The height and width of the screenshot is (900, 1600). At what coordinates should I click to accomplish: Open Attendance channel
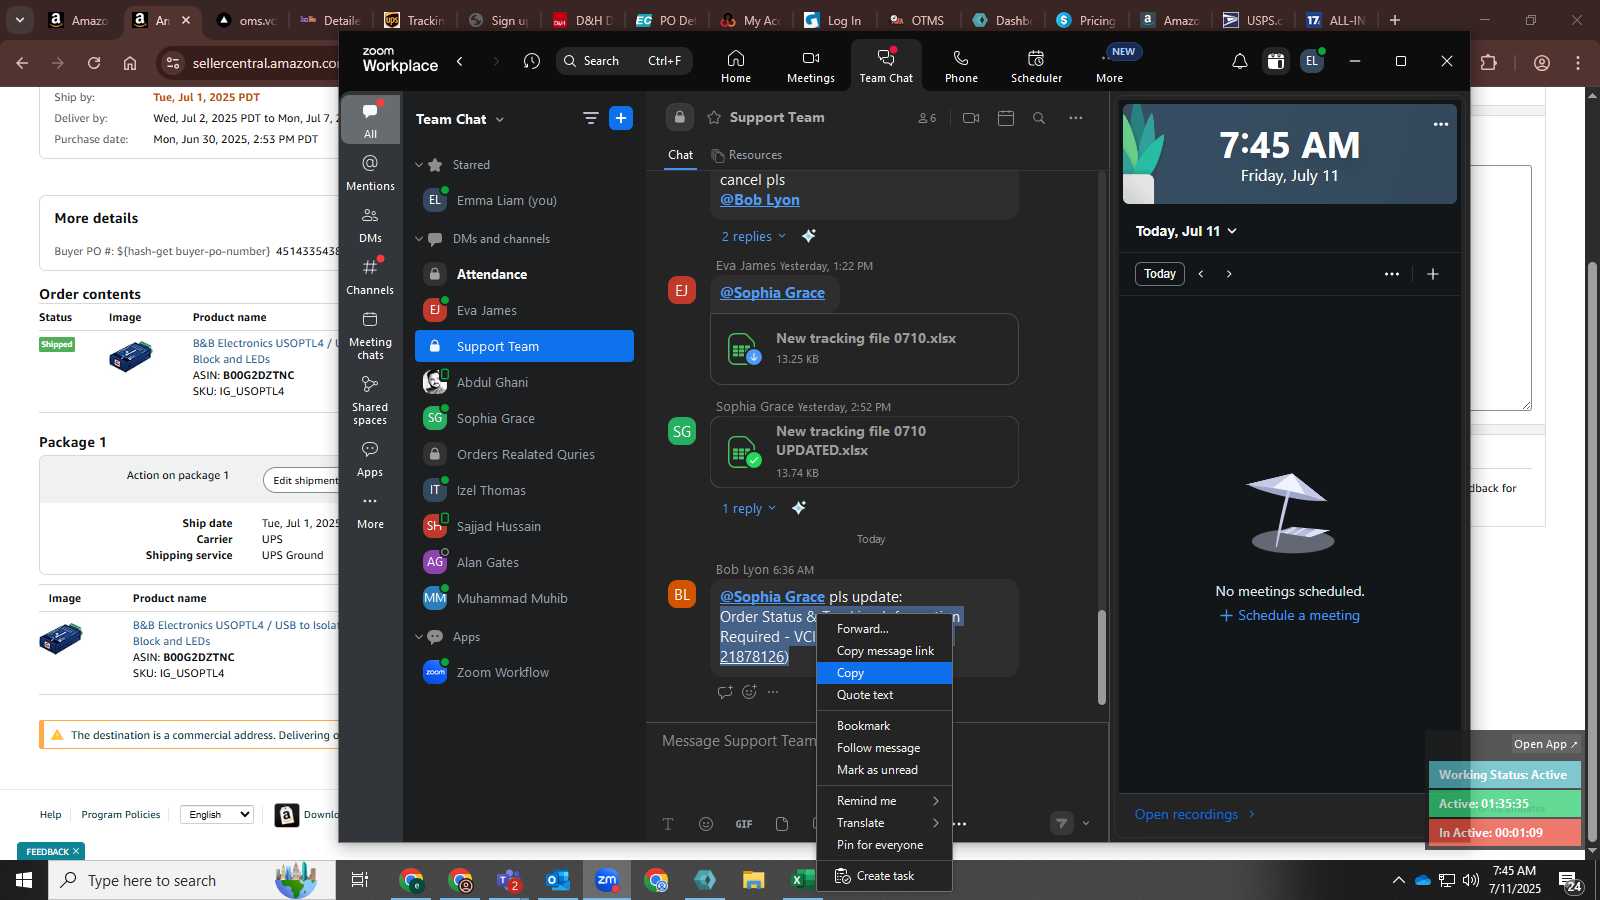(x=524, y=274)
